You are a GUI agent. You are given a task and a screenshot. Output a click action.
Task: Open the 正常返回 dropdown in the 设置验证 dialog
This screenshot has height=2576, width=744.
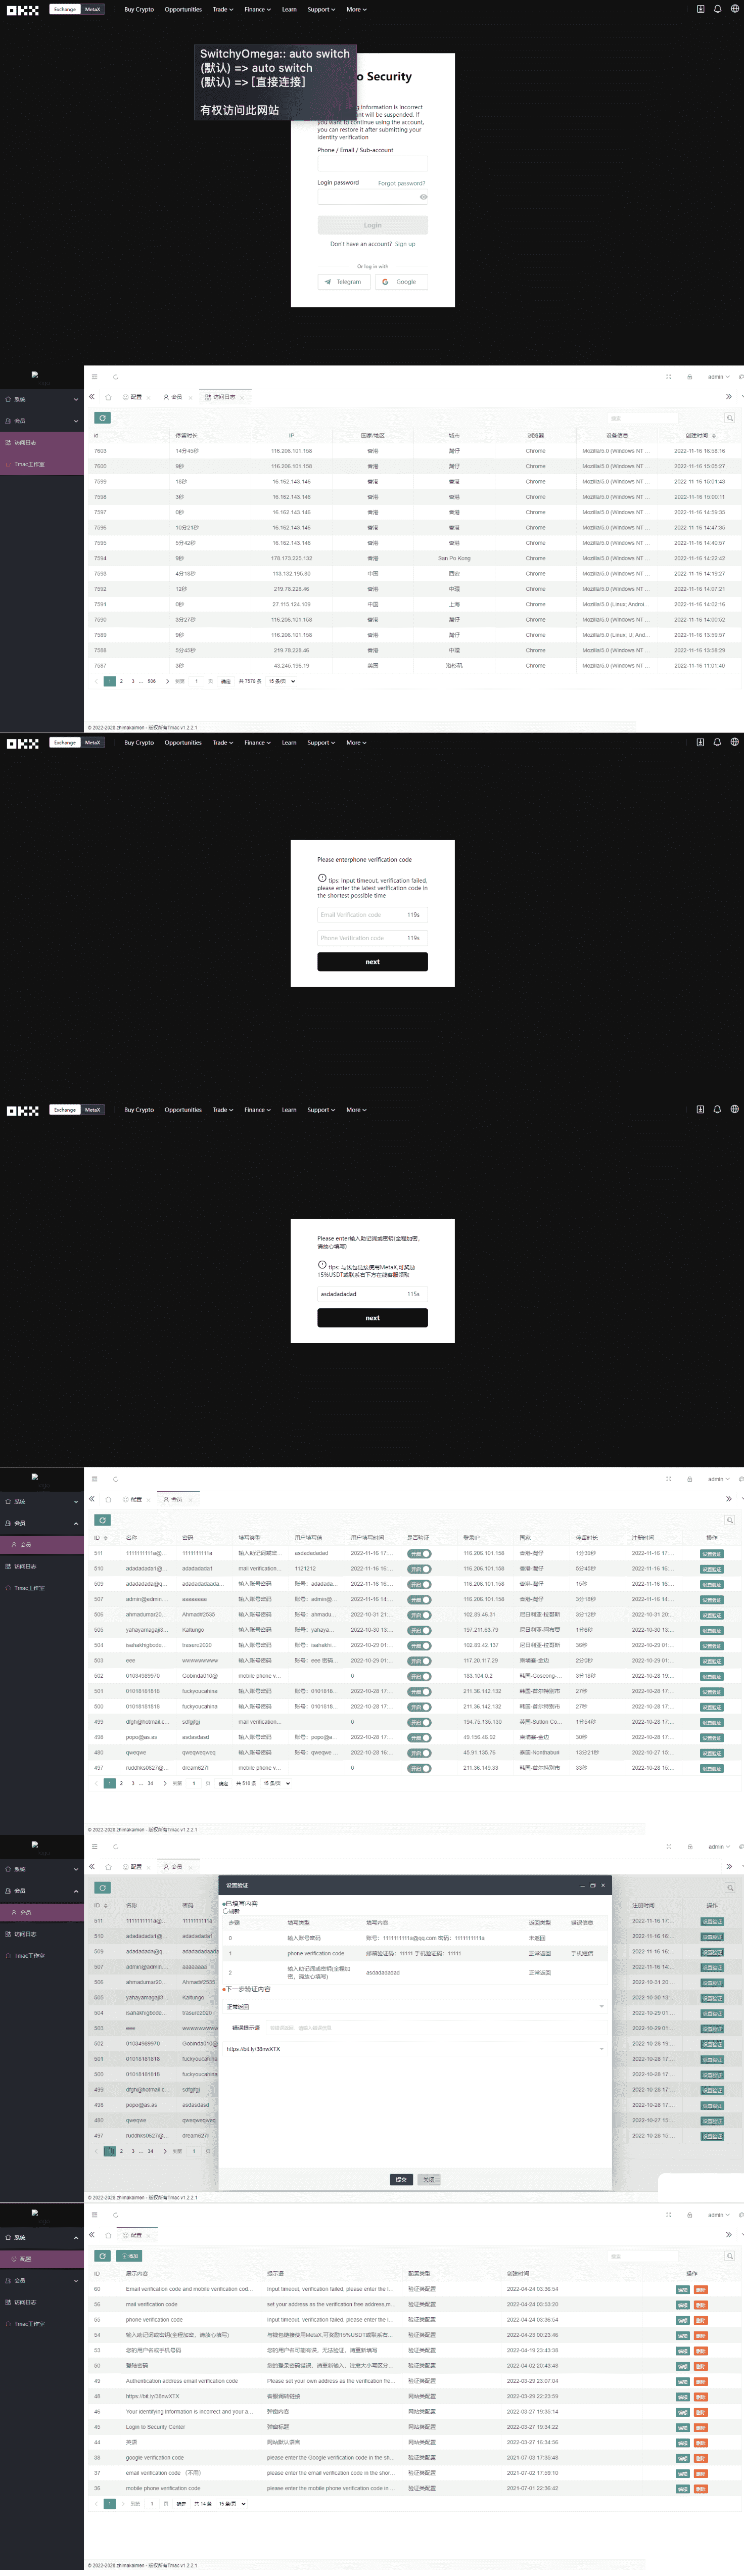point(415,2006)
